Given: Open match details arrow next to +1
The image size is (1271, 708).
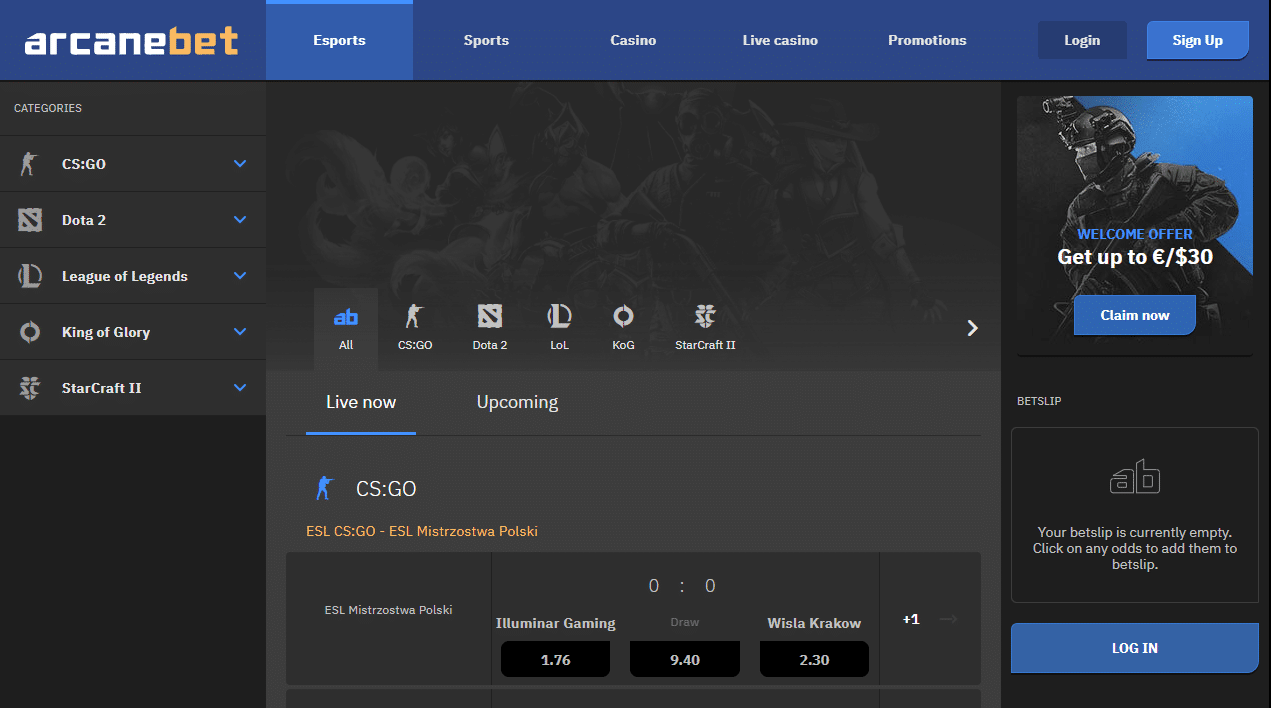Looking at the screenshot, I should [949, 619].
